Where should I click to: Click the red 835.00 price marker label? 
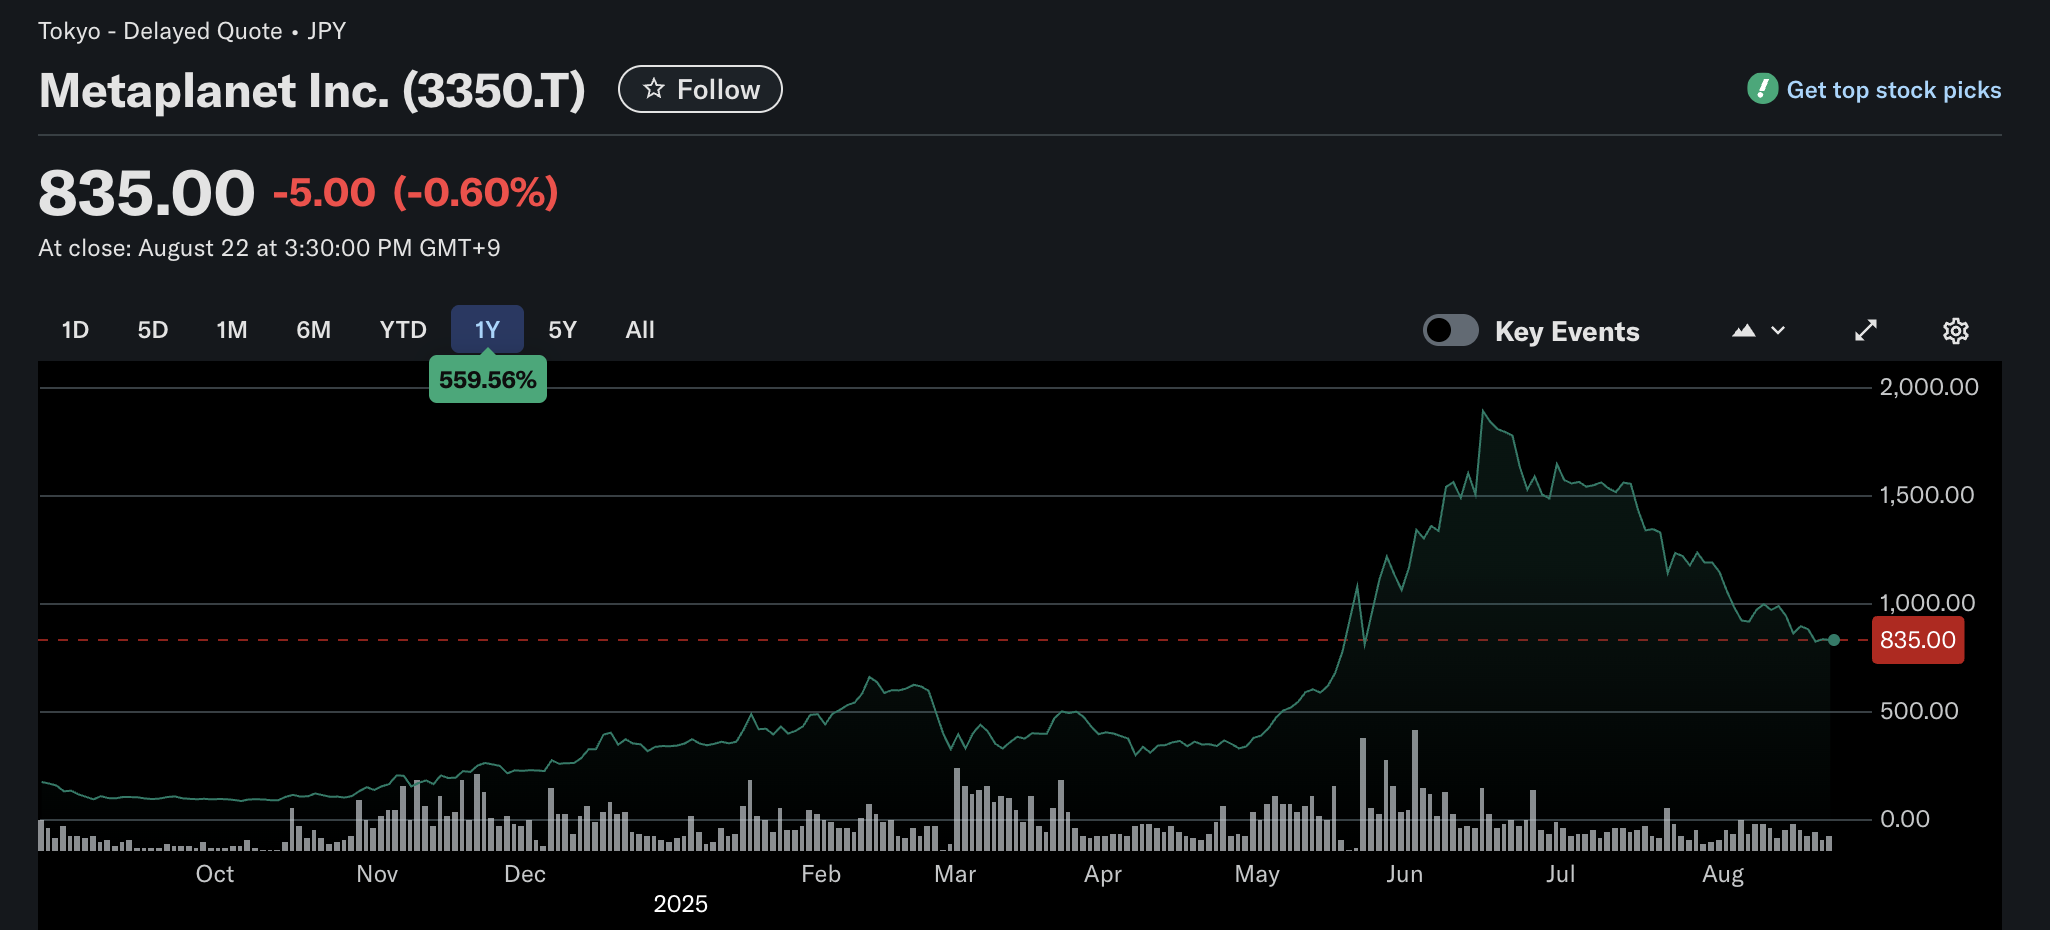click(x=1917, y=640)
